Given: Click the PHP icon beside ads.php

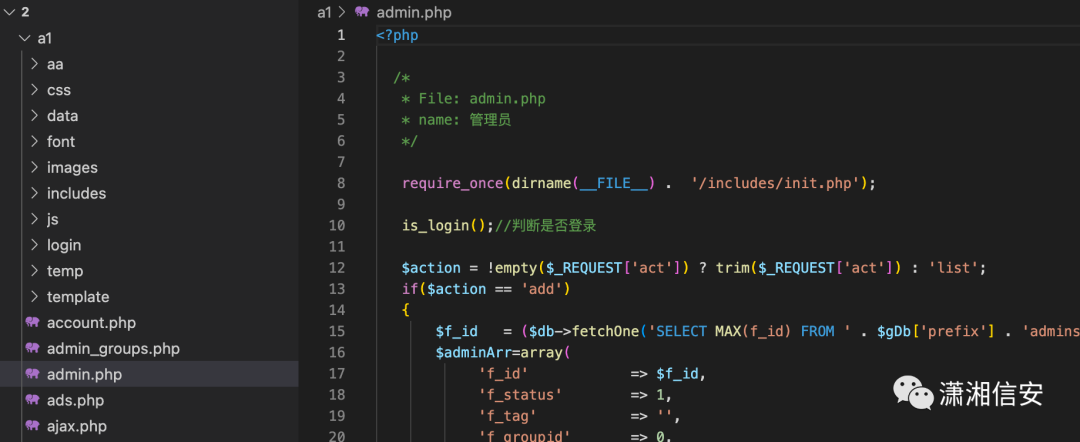Looking at the screenshot, I should click(32, 400).
